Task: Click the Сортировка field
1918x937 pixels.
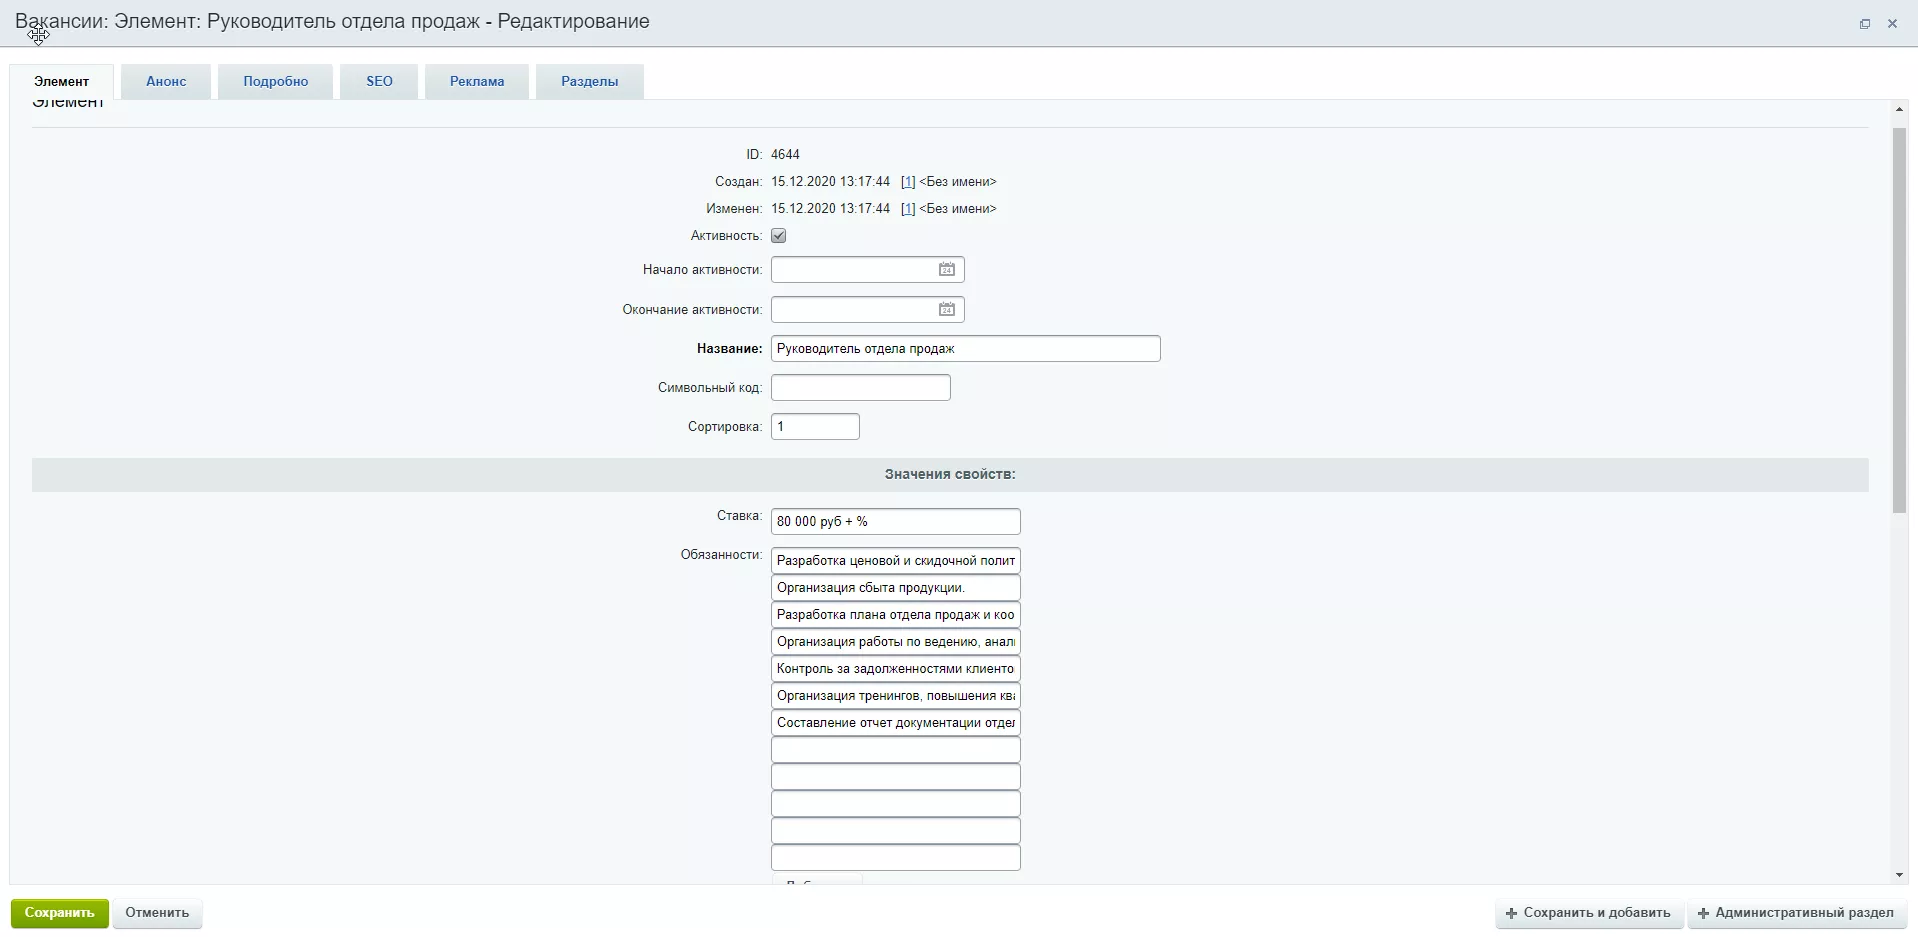Action: [x=815, y=427]
